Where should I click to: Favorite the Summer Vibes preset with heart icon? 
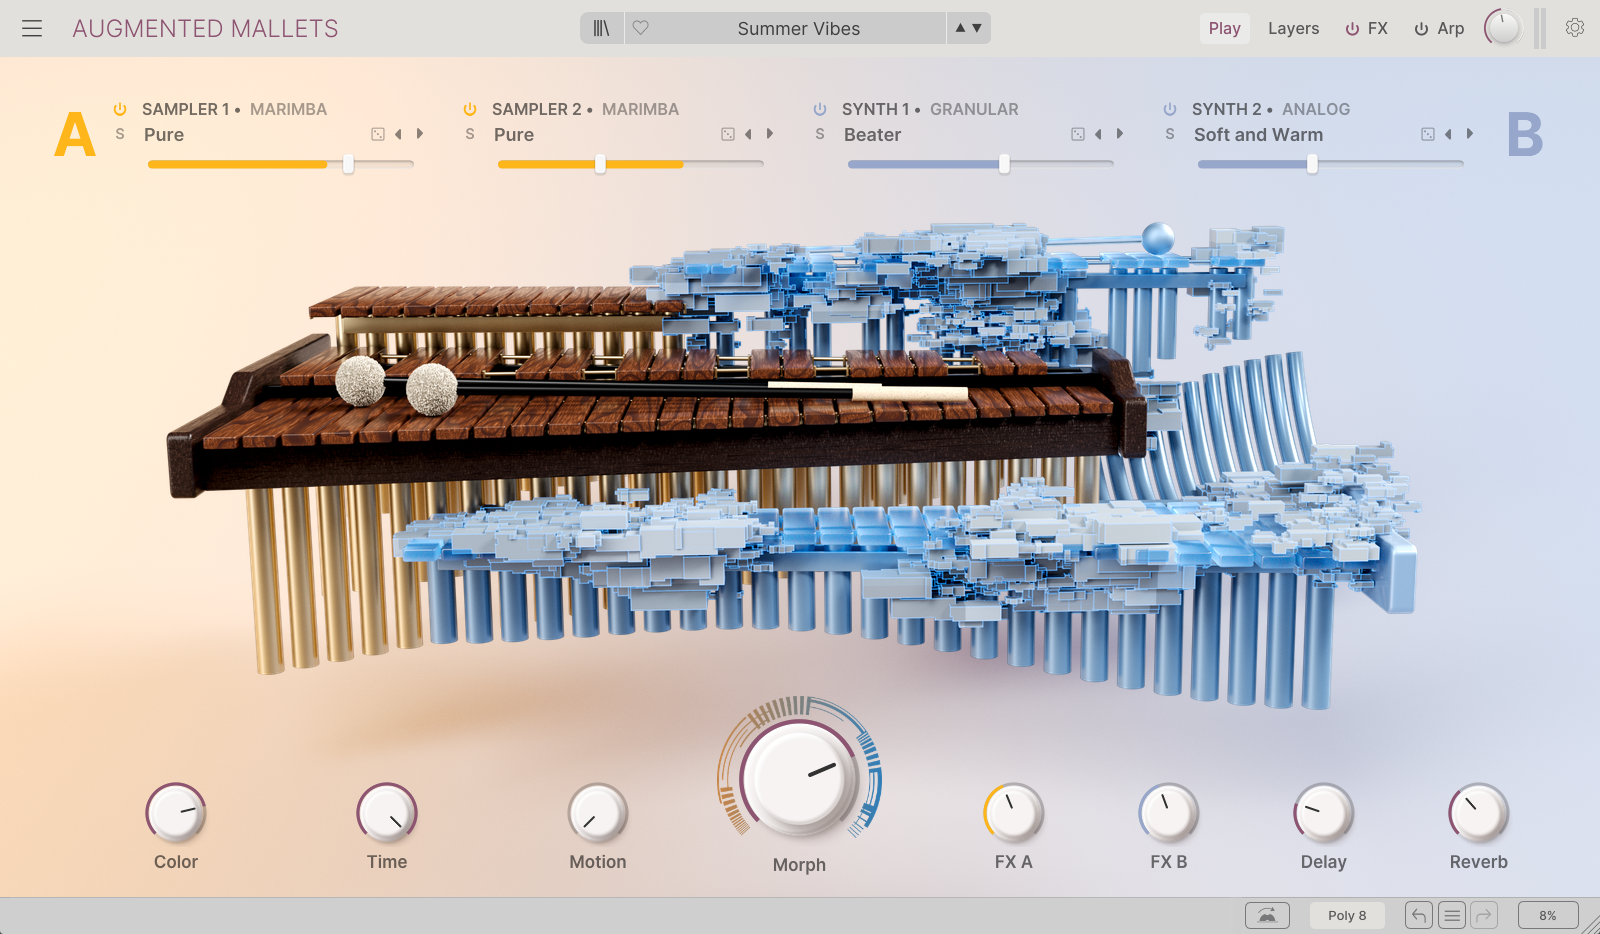641,29
